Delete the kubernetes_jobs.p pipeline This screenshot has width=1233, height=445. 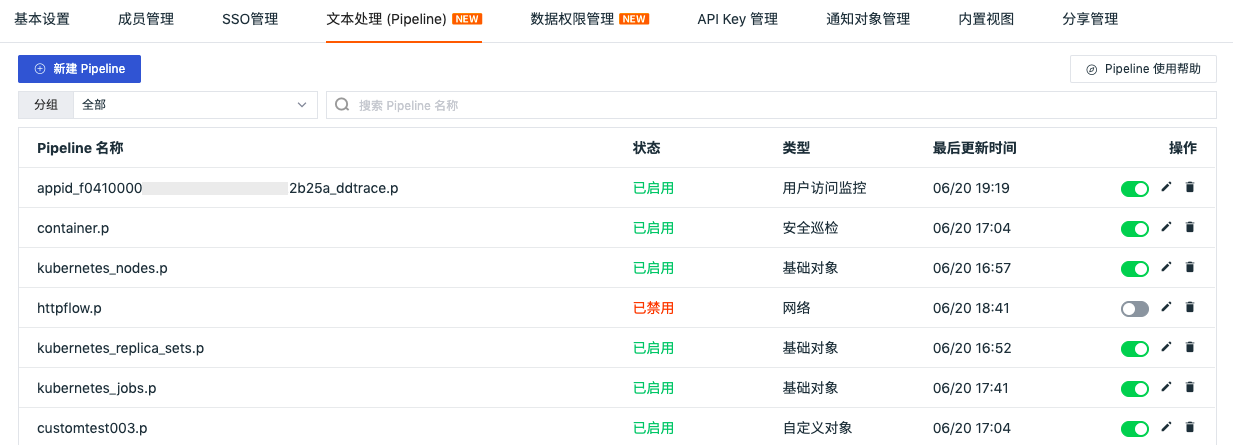pos(1189,387)
